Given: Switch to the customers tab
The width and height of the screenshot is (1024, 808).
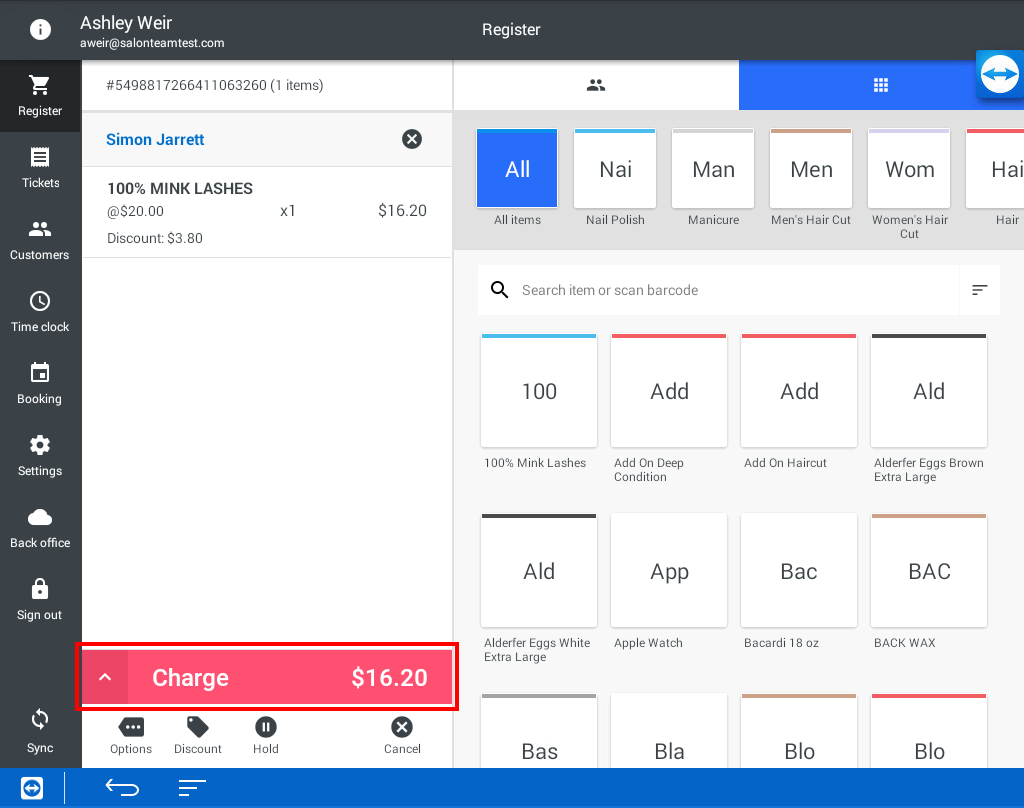Looking at the screenshot, I should tap(596, 85).
